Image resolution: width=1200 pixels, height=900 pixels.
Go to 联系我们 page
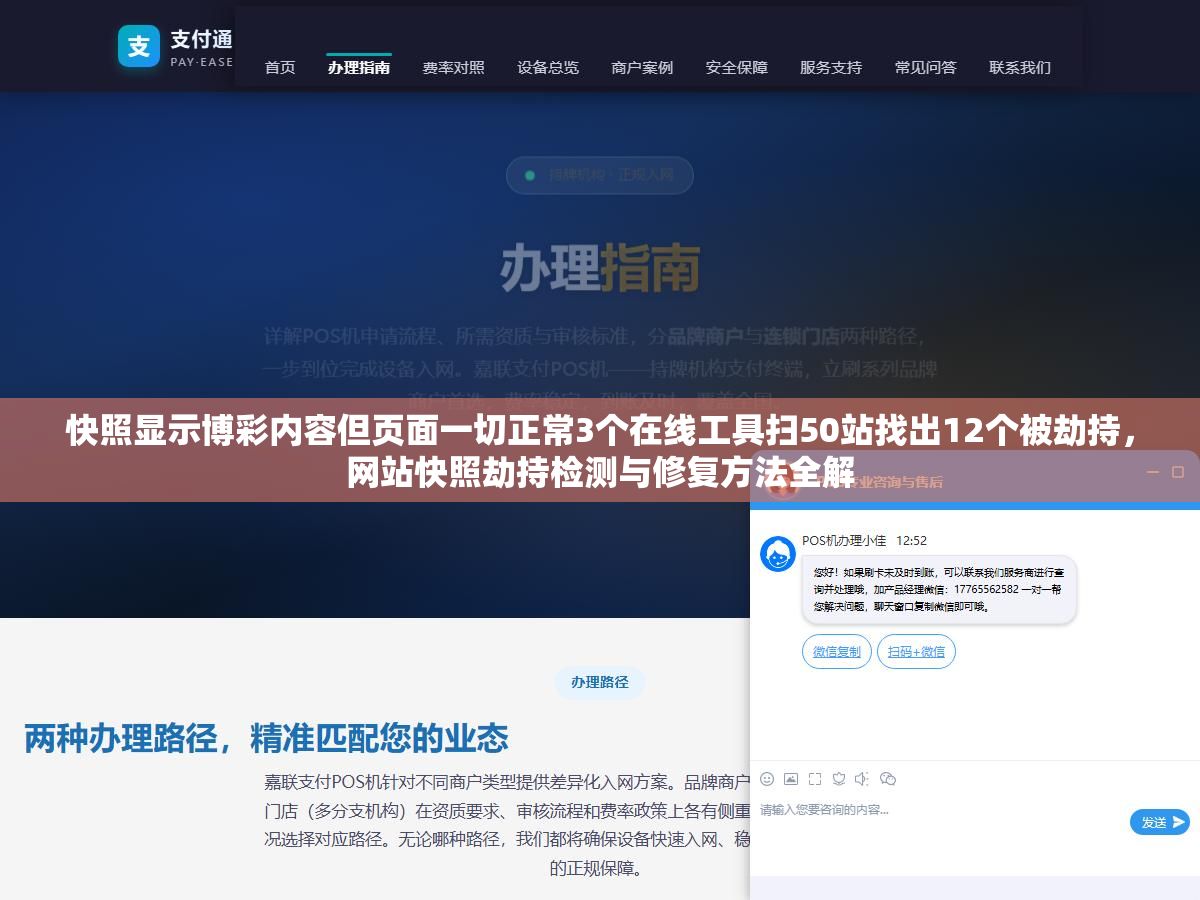click(1020, 67)
